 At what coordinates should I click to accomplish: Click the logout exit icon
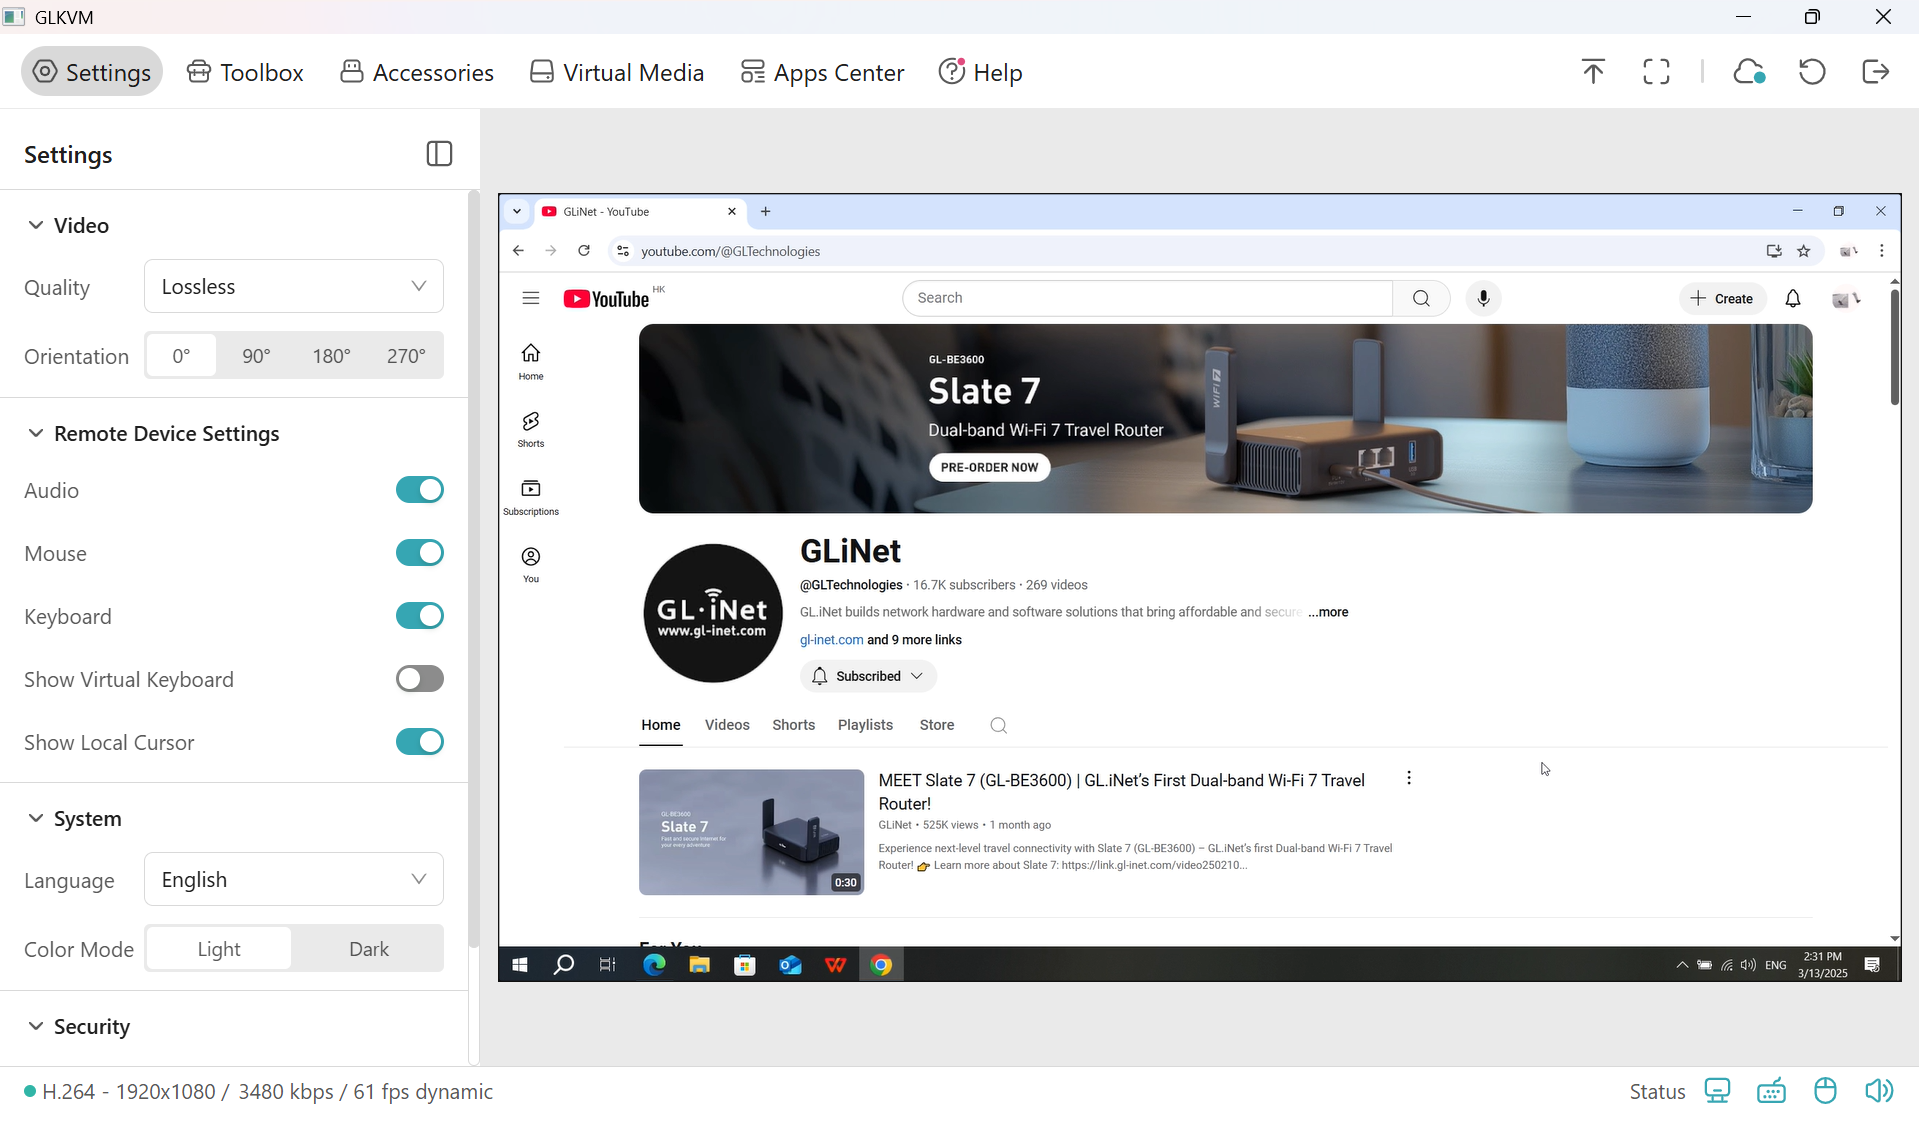(x=1876, y=72)
